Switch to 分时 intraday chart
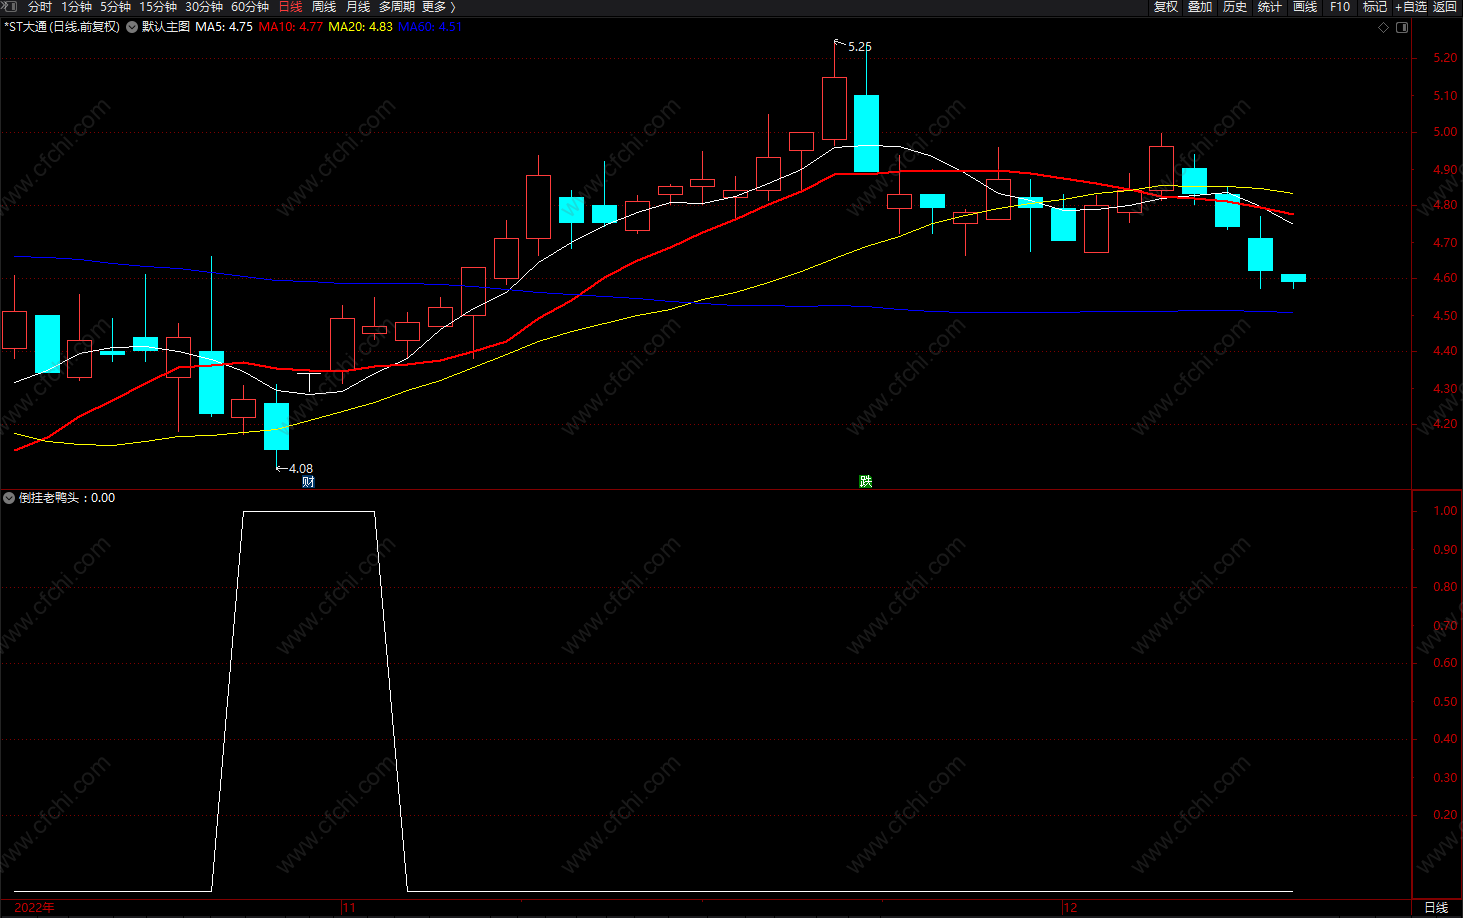This screenshot has height=918, width=1463. (x=40, y=7)
